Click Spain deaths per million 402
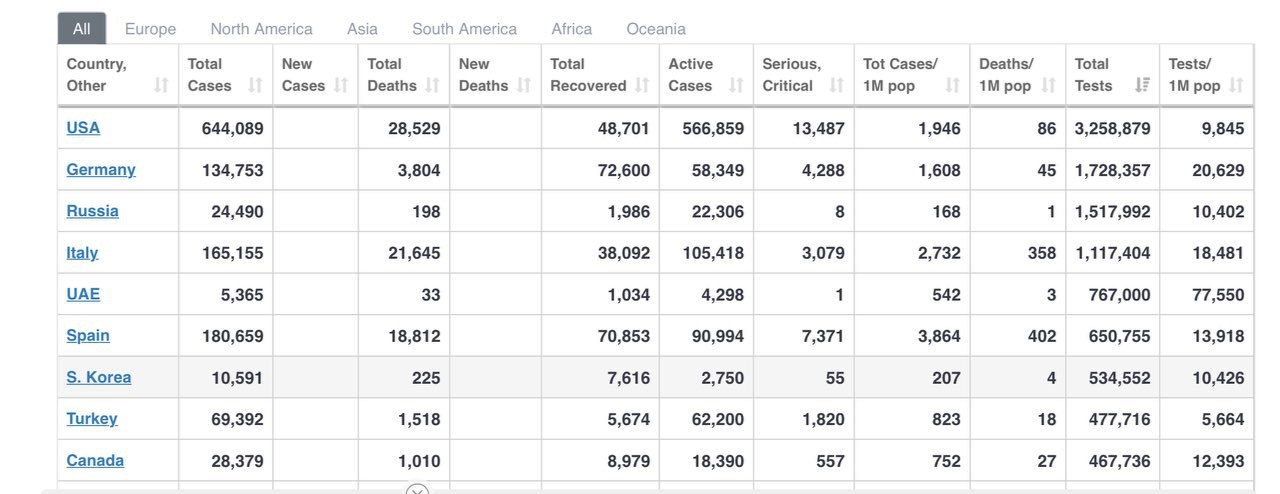Viewport: 1280px width, 494px height. tap(1042, 336)
